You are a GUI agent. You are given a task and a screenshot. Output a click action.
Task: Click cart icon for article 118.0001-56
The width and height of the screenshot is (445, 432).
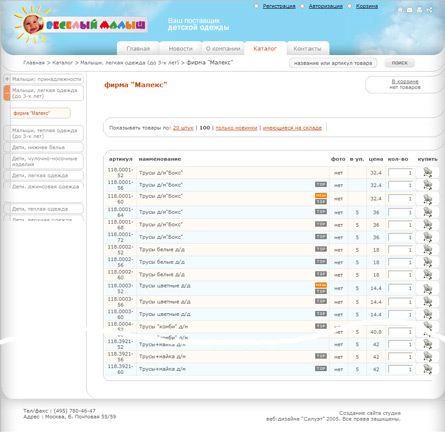427,185
